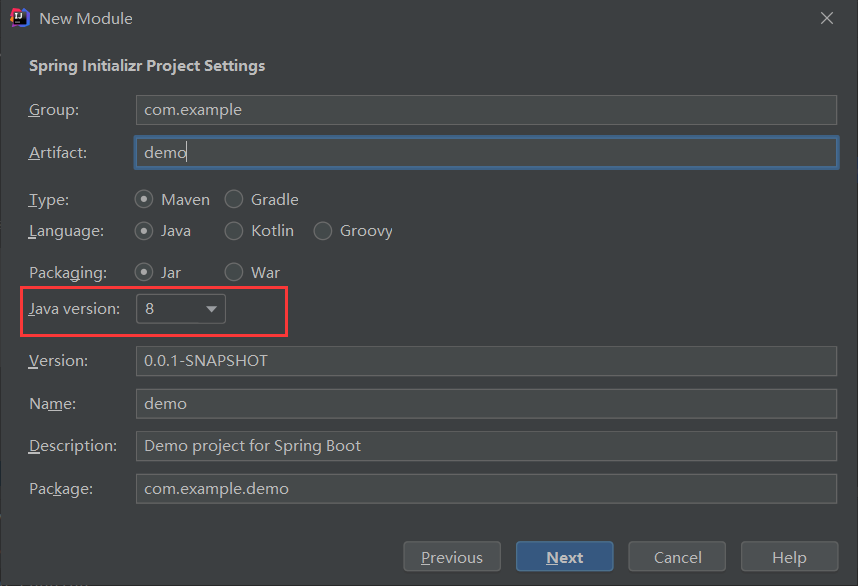Viewport: 858px width, 586px height.
Task: Open the Java version dropdown
Action: (181, 309)
